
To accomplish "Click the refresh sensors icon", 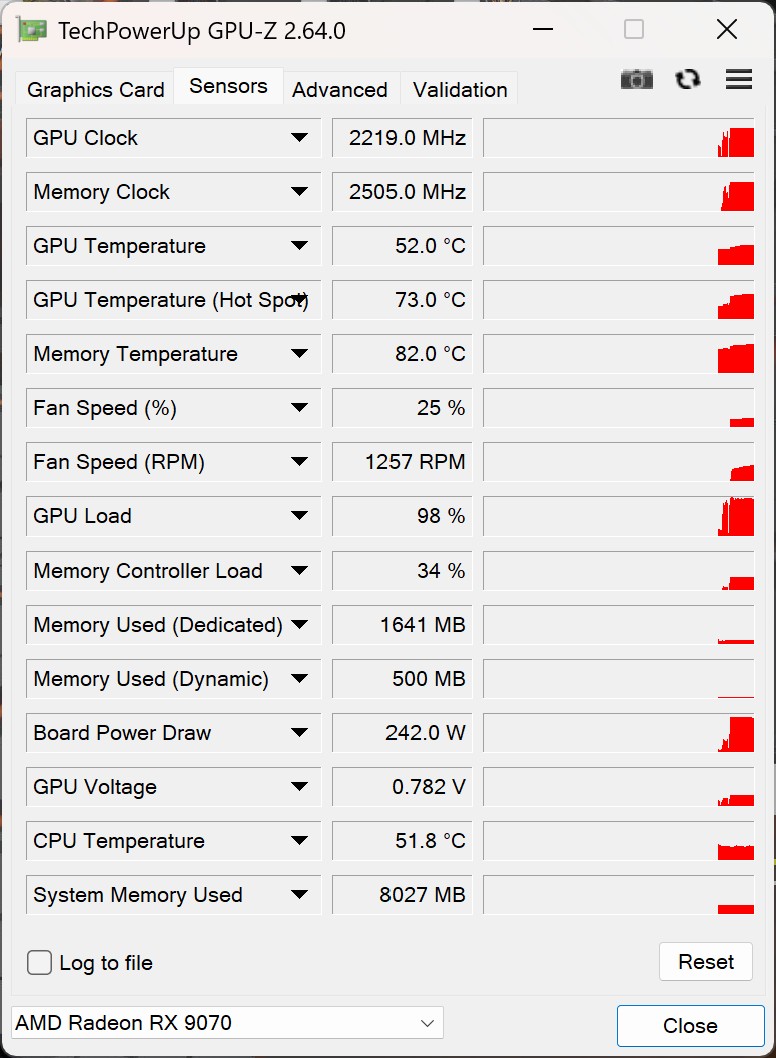I will pos(688,80).
